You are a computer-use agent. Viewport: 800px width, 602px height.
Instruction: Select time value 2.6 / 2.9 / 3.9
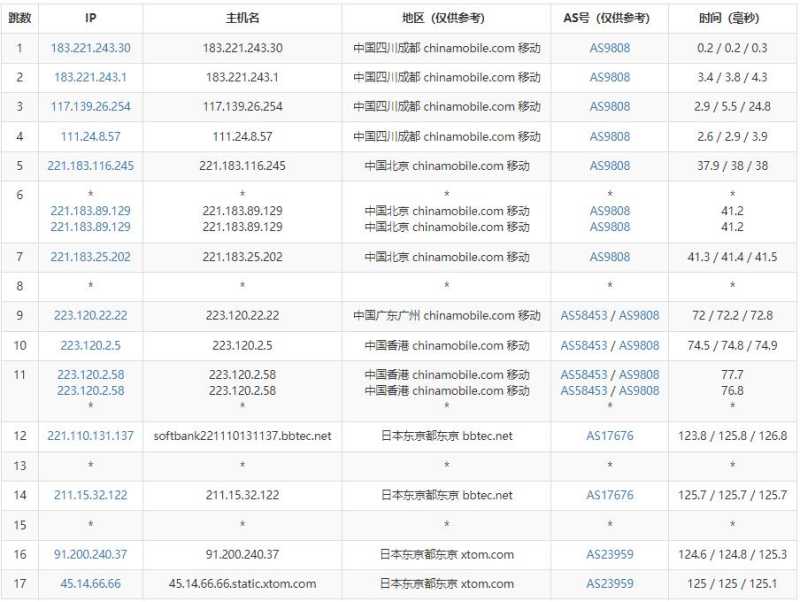pyautogui.click(x=732, y=136)
